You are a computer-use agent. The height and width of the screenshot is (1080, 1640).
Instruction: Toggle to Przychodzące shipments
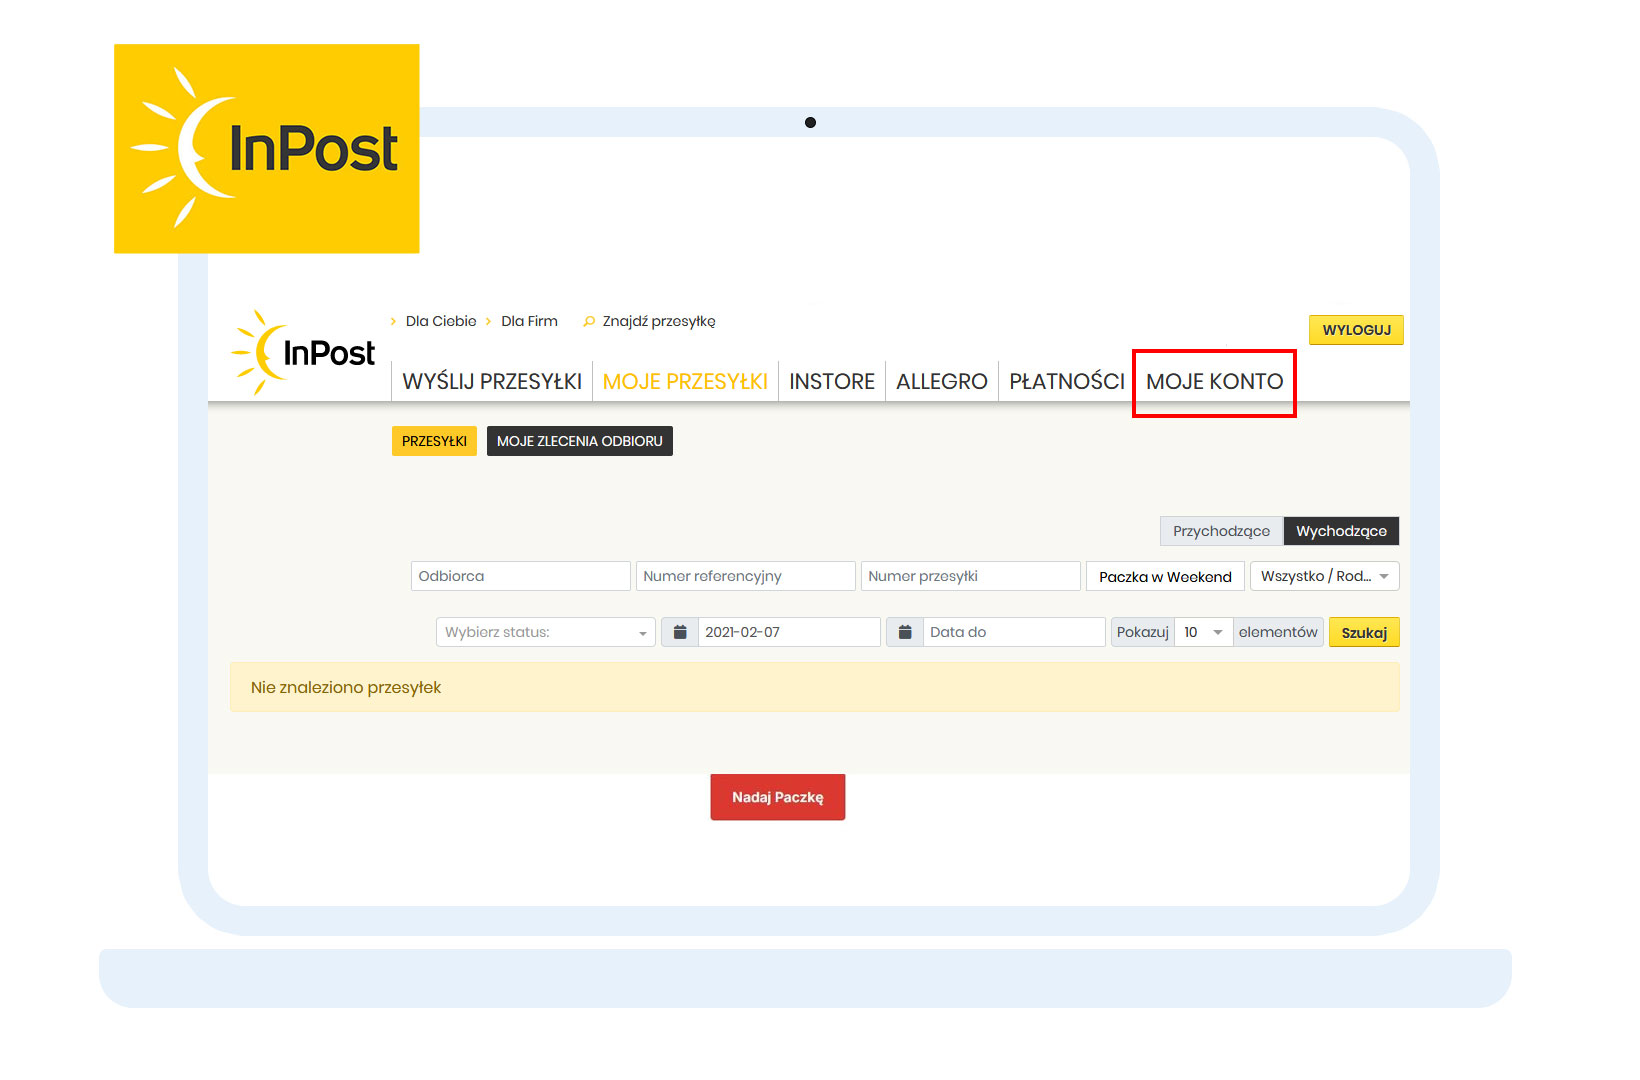1221,531
